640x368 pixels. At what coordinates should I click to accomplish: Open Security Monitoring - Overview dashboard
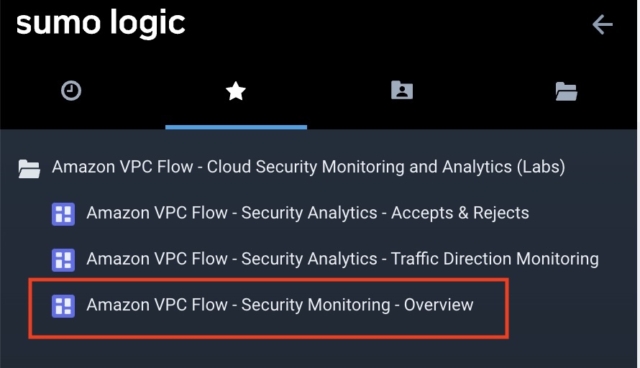280,305
